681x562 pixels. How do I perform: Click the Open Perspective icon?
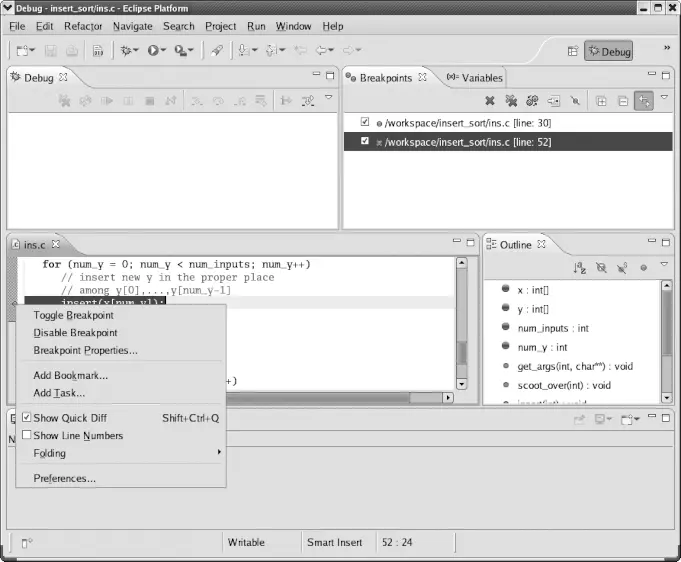coord(573,51)
